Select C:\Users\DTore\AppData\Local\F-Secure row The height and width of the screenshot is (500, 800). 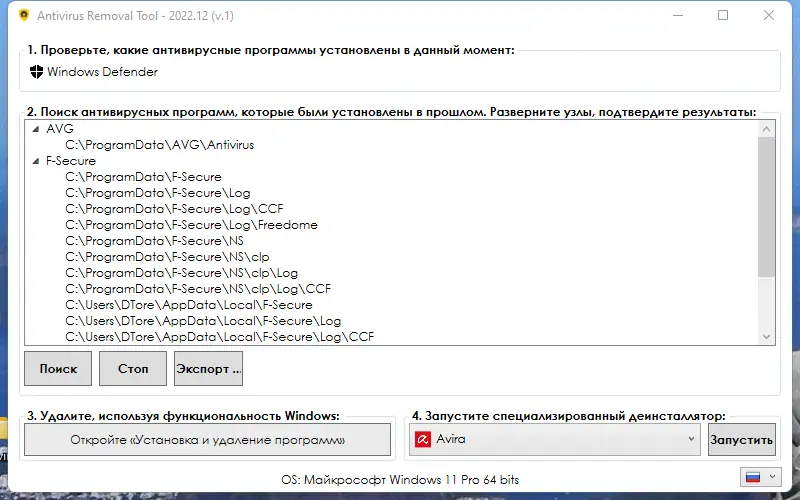pyautogui.click(x=189, y=305)
